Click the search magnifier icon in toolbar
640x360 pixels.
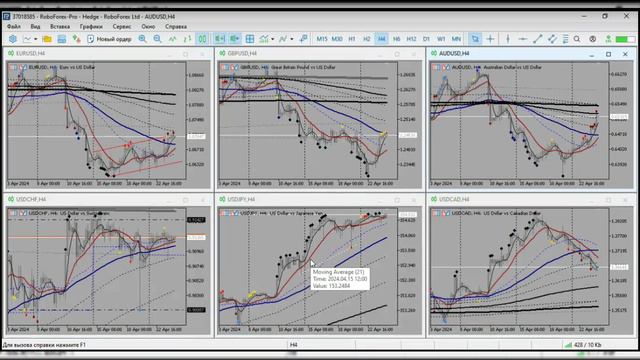tap(577, 39)
